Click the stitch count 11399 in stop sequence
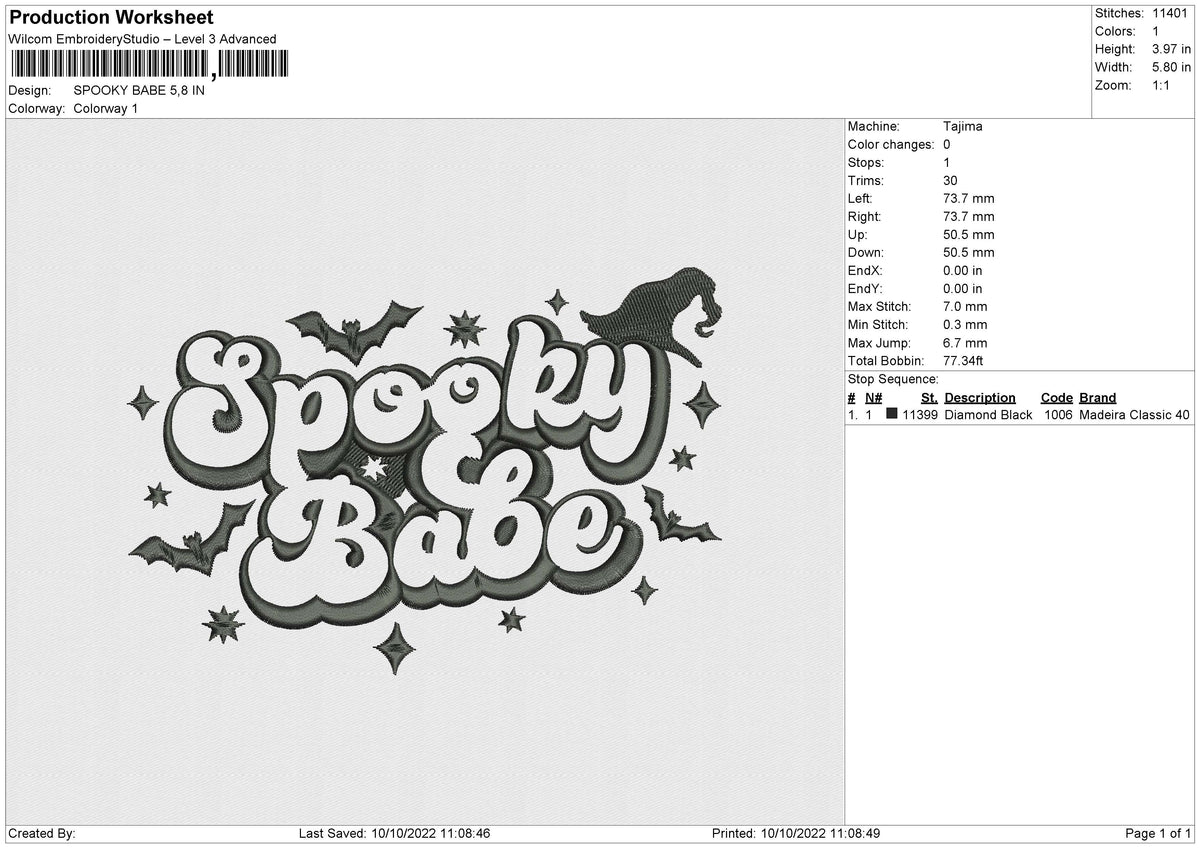 [x=919, y=414]
